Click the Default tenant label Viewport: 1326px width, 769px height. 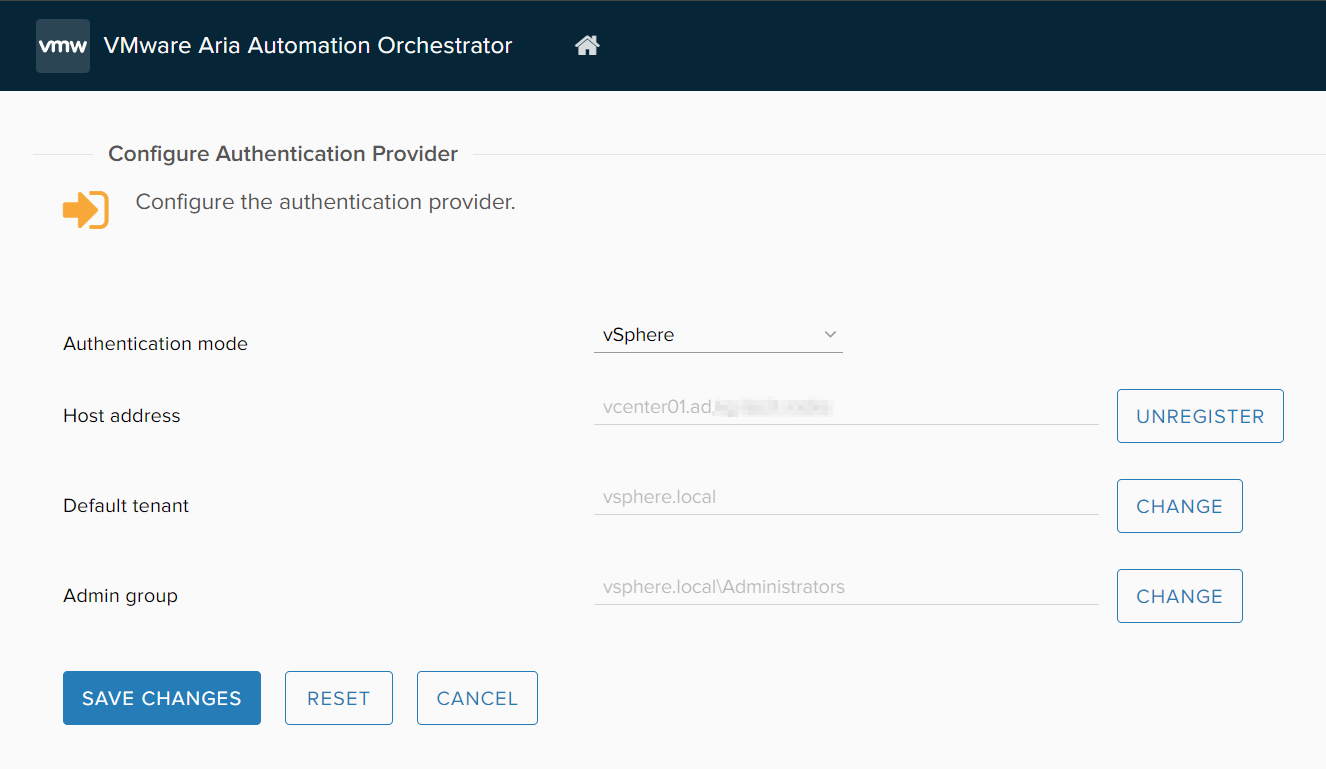(126, 506)
